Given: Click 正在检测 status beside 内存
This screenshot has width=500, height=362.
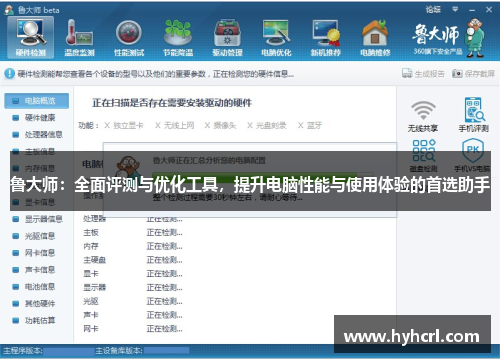Looking at the screenshot, I should [164, 246].
